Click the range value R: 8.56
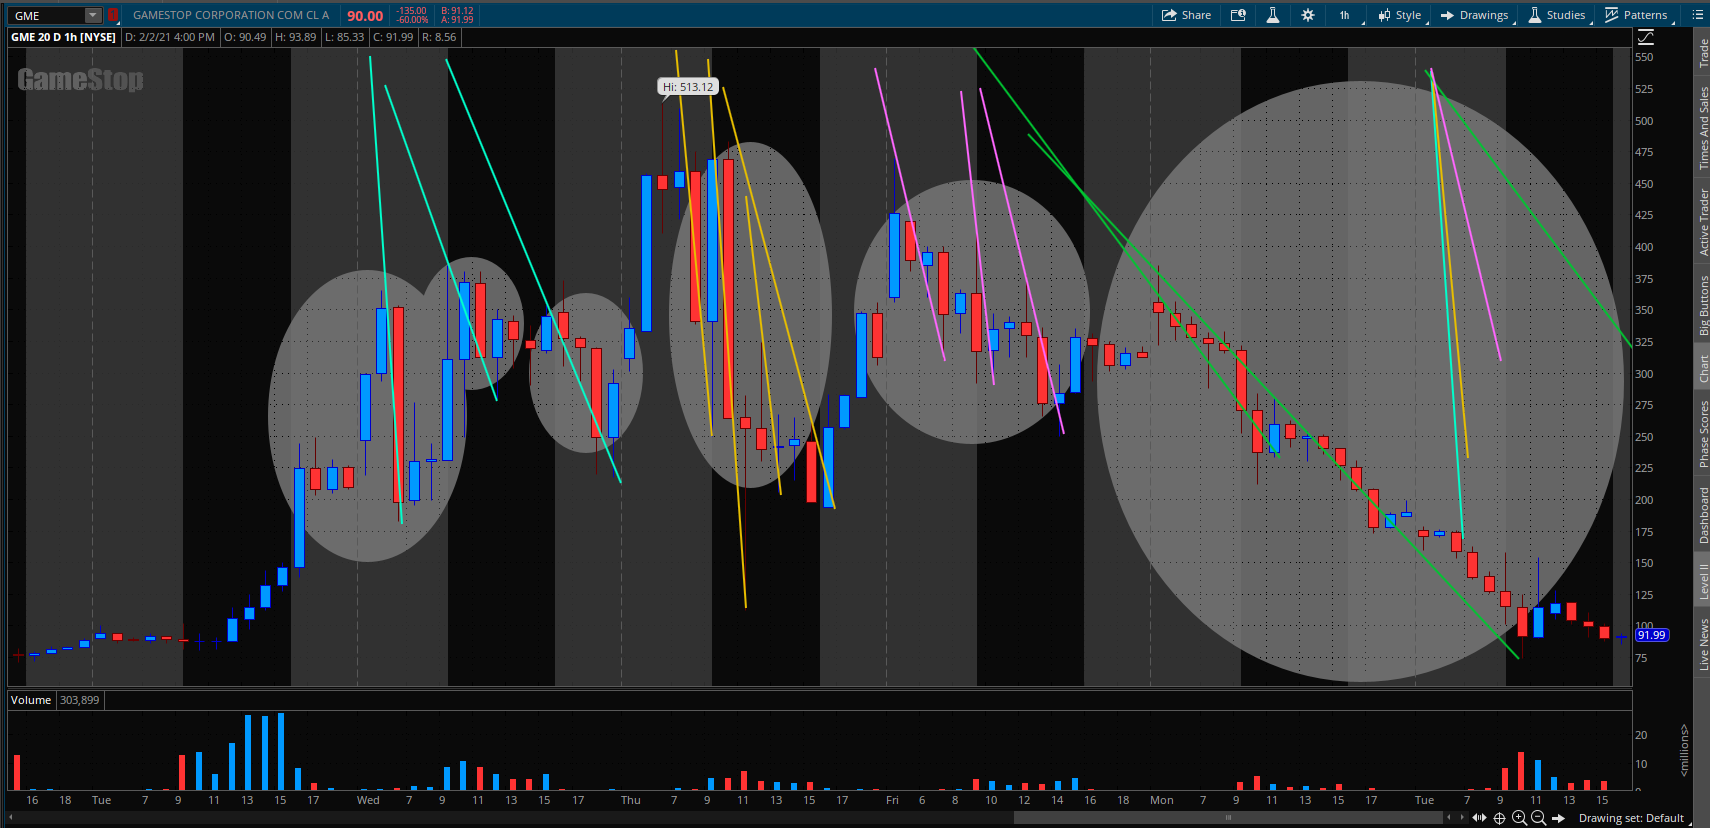This screenshot has width=1710, height=828. (x=439, y=37)
